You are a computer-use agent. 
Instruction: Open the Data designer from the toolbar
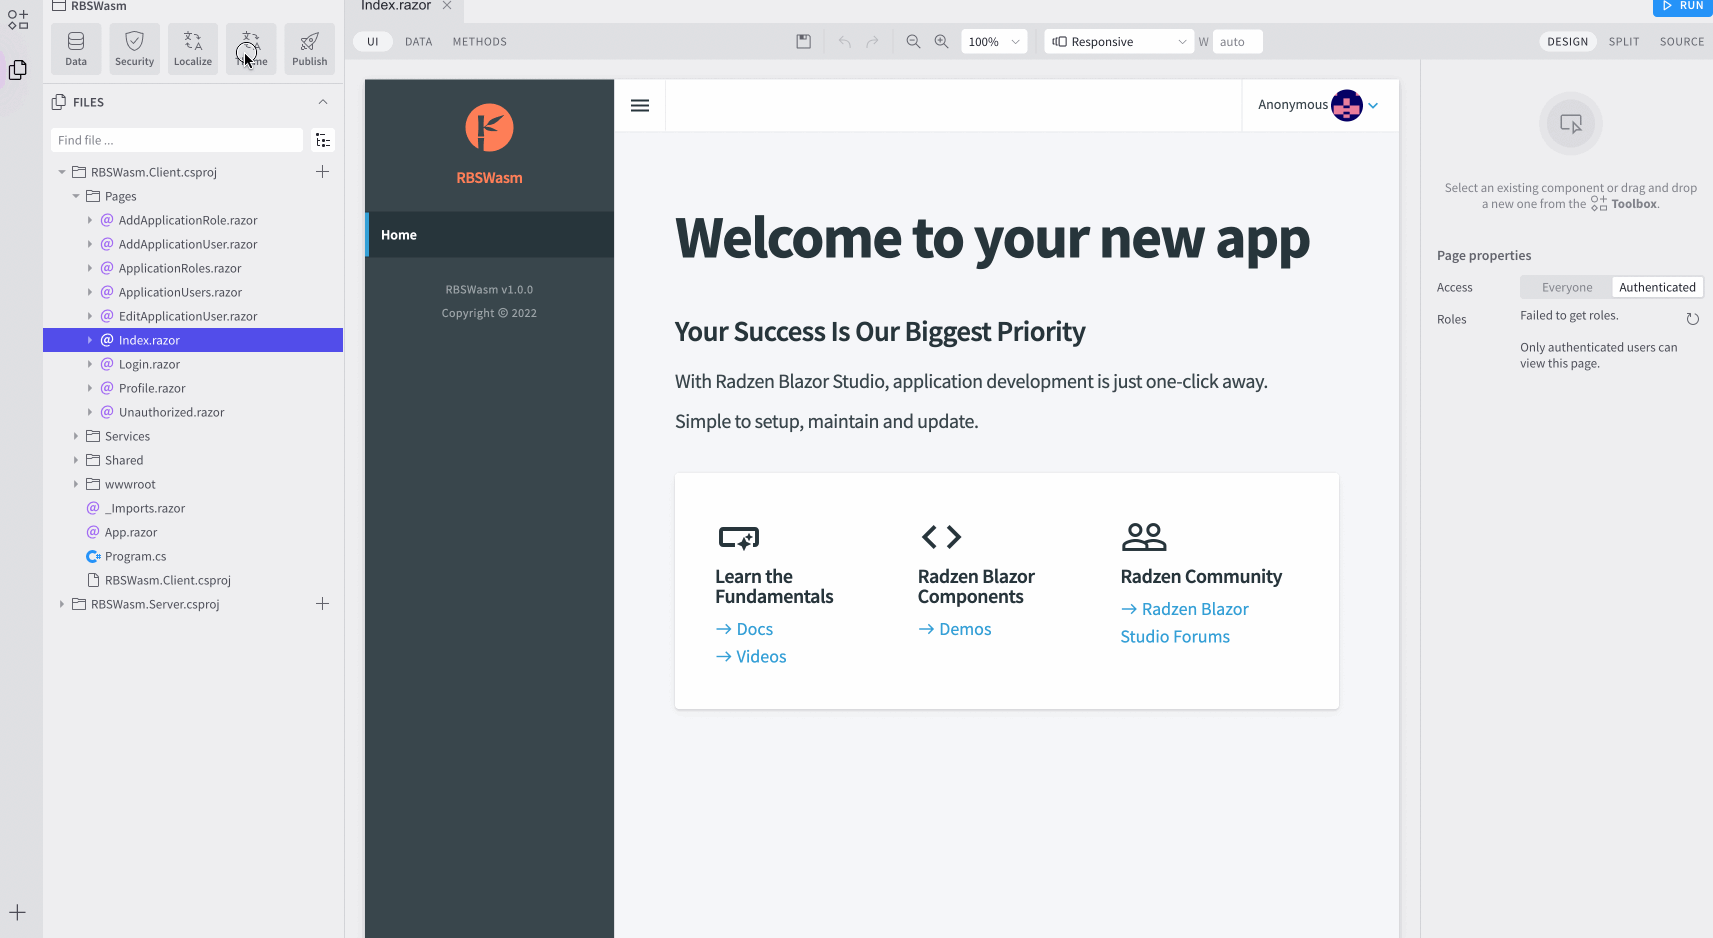[75, 47]
